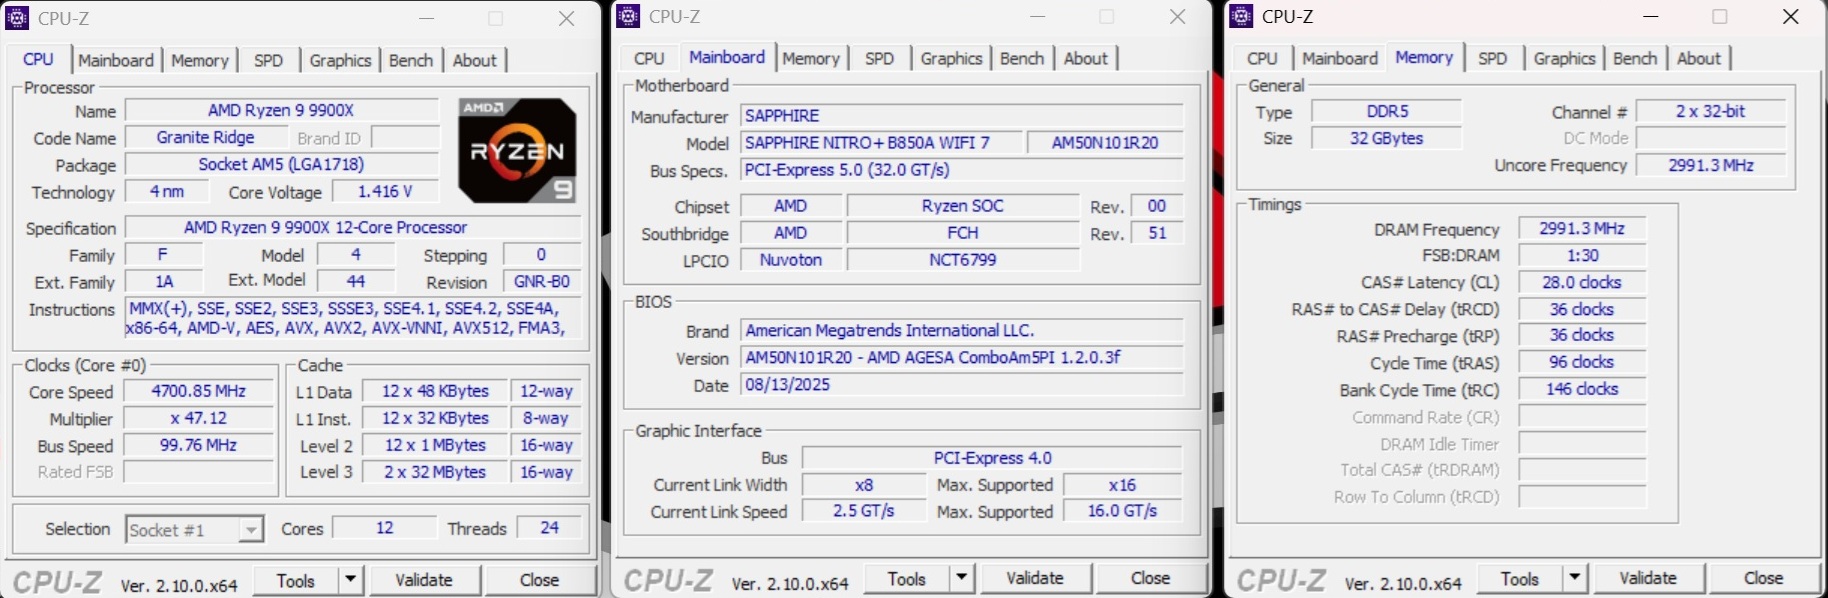This screenshot has height=598, width=1828.
Task: Click BIOS Date 08/13/2025
Action: (x=961, y=385)
